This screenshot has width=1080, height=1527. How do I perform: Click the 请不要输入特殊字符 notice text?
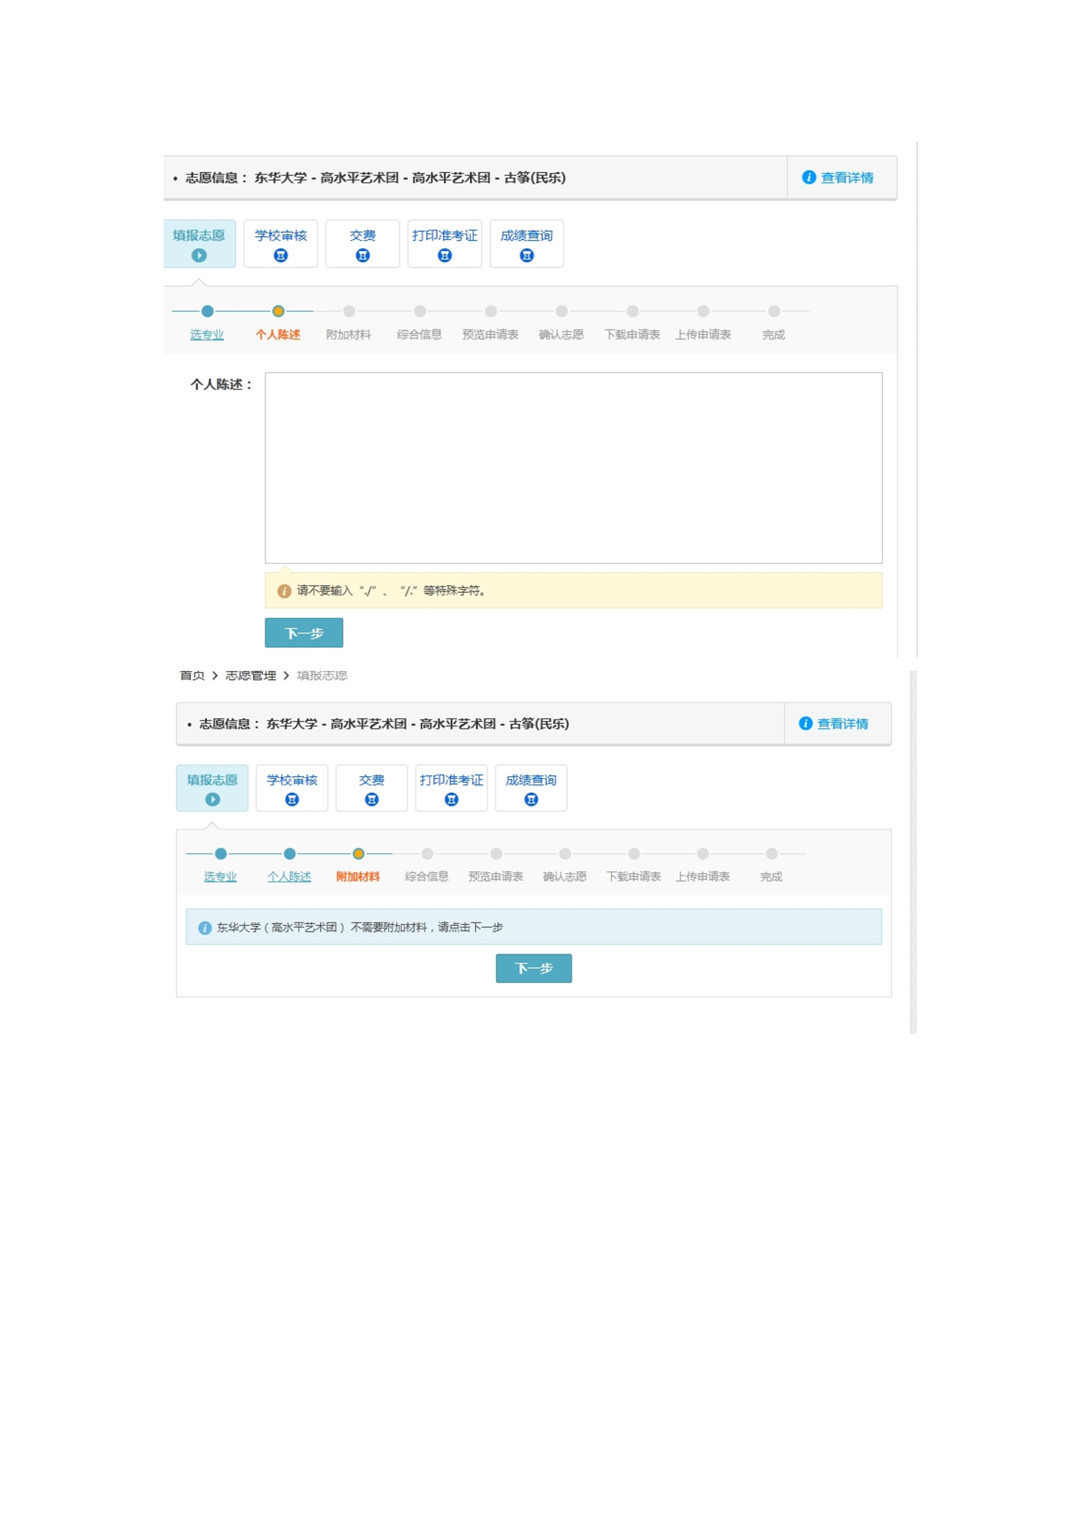[x=392, y=591]
